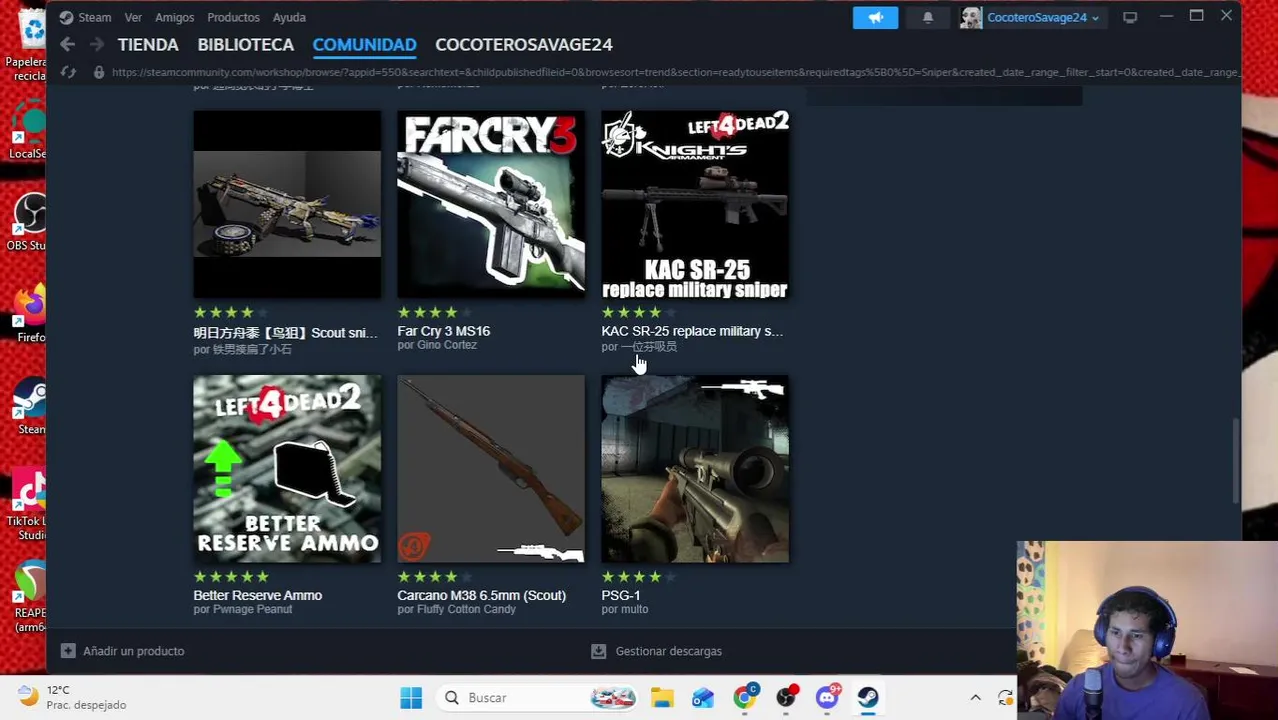Go to the TIENDA tab
1278x720 pixels.
point(148,44)
